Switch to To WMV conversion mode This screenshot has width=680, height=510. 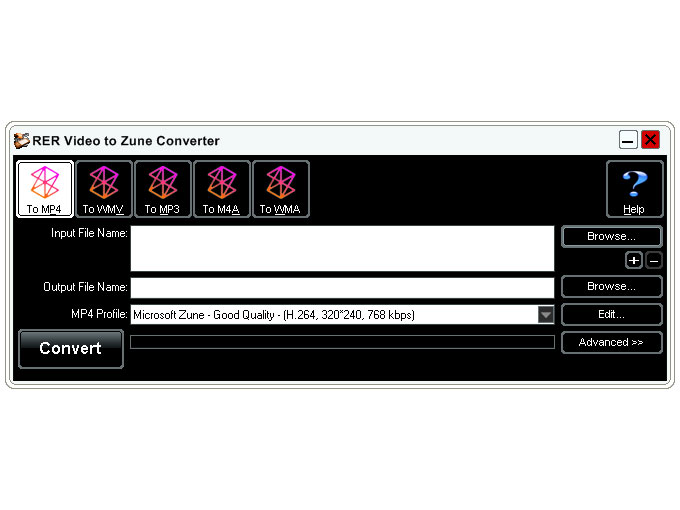(104, 189)
